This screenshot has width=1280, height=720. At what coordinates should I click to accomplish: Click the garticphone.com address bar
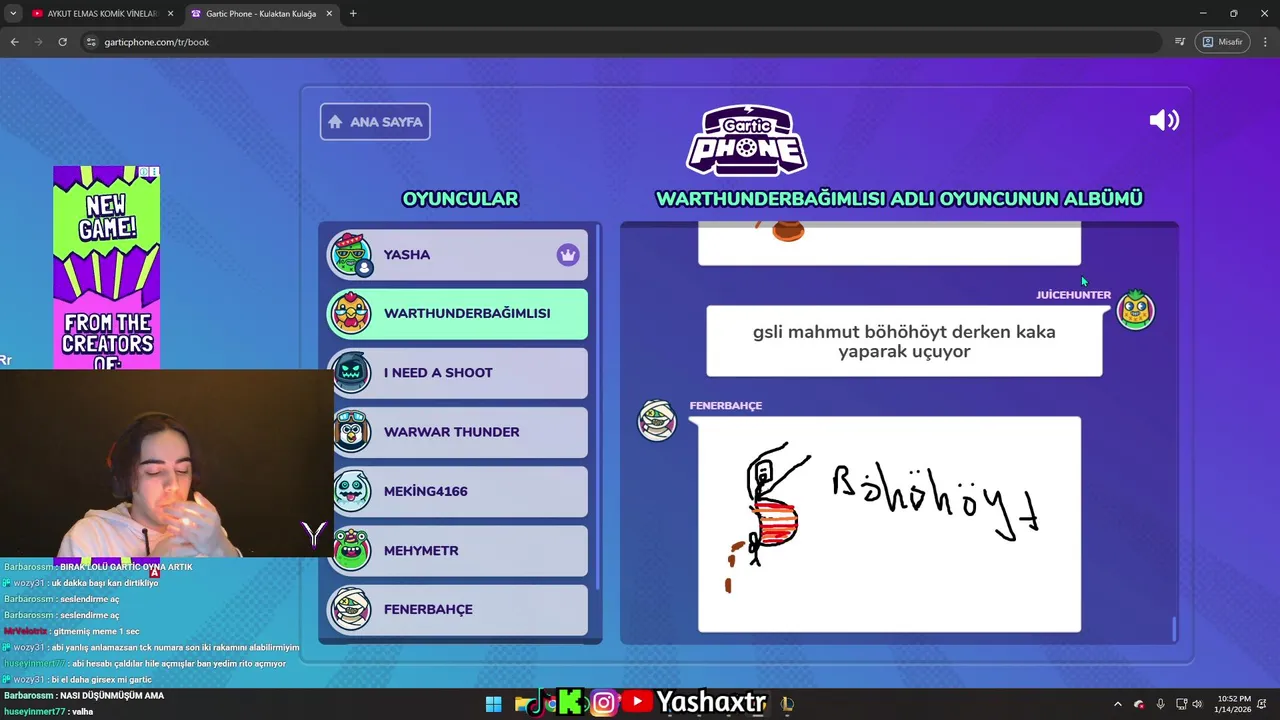620,42
